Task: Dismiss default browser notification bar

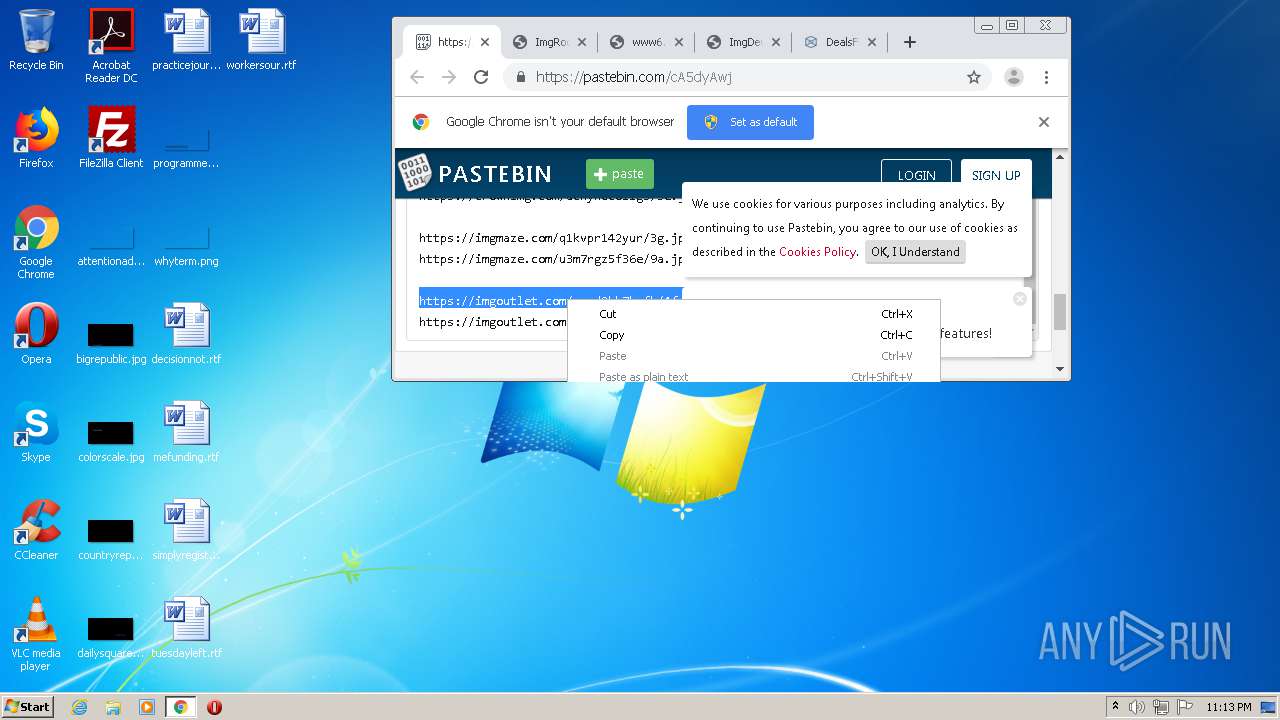Action: pos(1043,122)
